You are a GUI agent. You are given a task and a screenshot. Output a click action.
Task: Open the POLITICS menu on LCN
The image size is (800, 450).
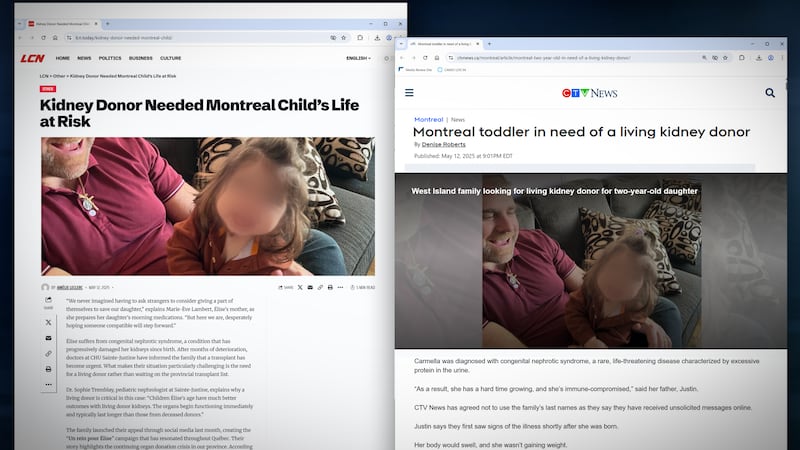click(110, 58)
